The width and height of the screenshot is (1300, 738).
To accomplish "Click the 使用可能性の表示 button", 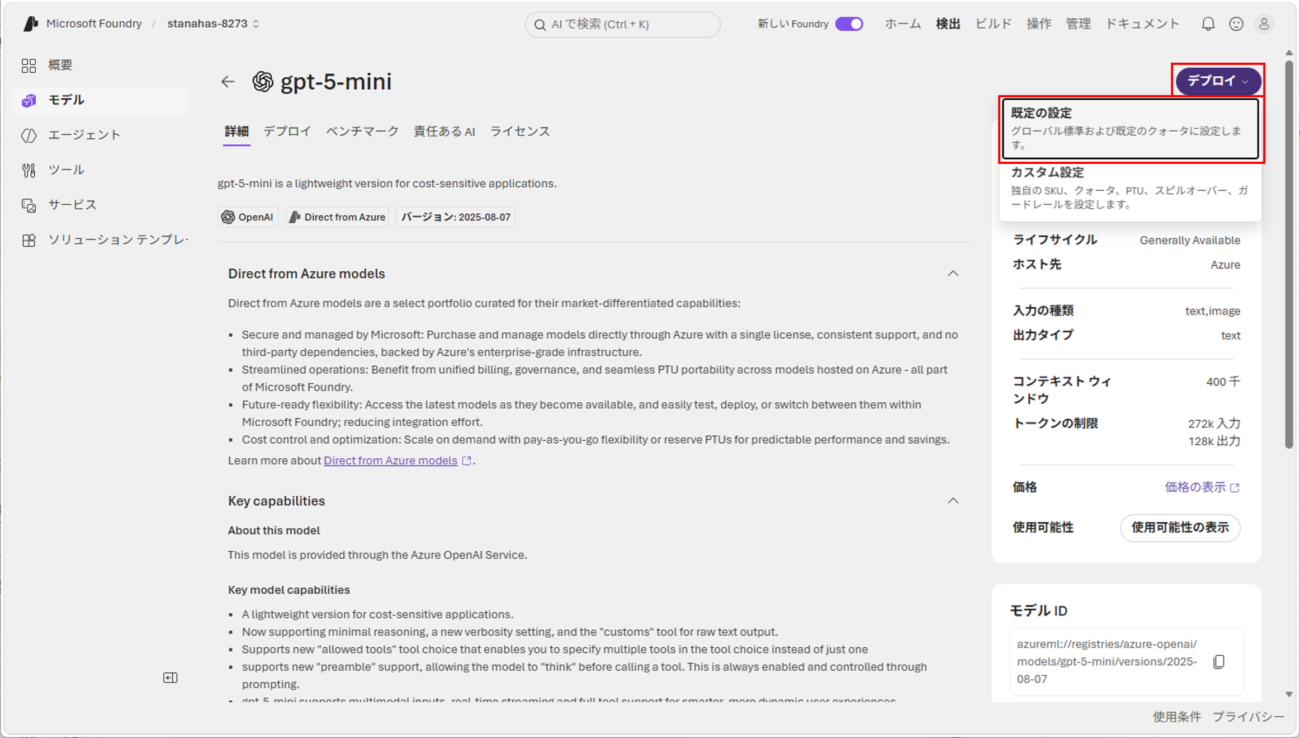I will click(x=1180, y=528).
